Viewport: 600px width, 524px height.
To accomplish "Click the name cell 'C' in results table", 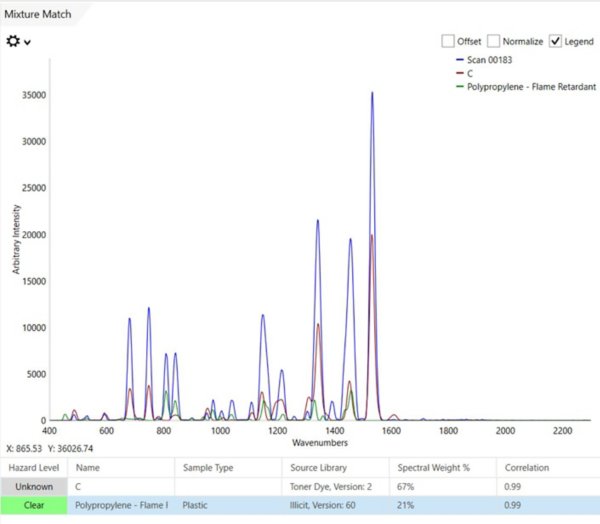I will [121, 486].
